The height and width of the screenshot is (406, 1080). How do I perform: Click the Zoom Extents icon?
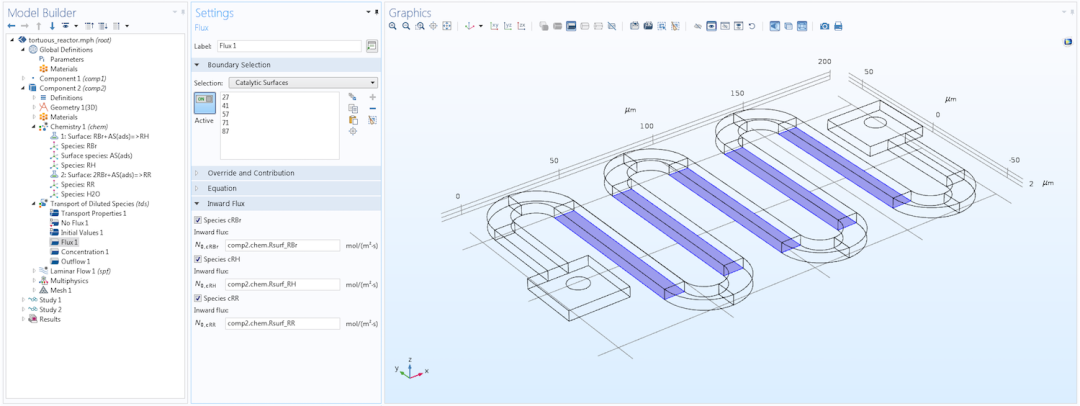(x=447, y=26)
